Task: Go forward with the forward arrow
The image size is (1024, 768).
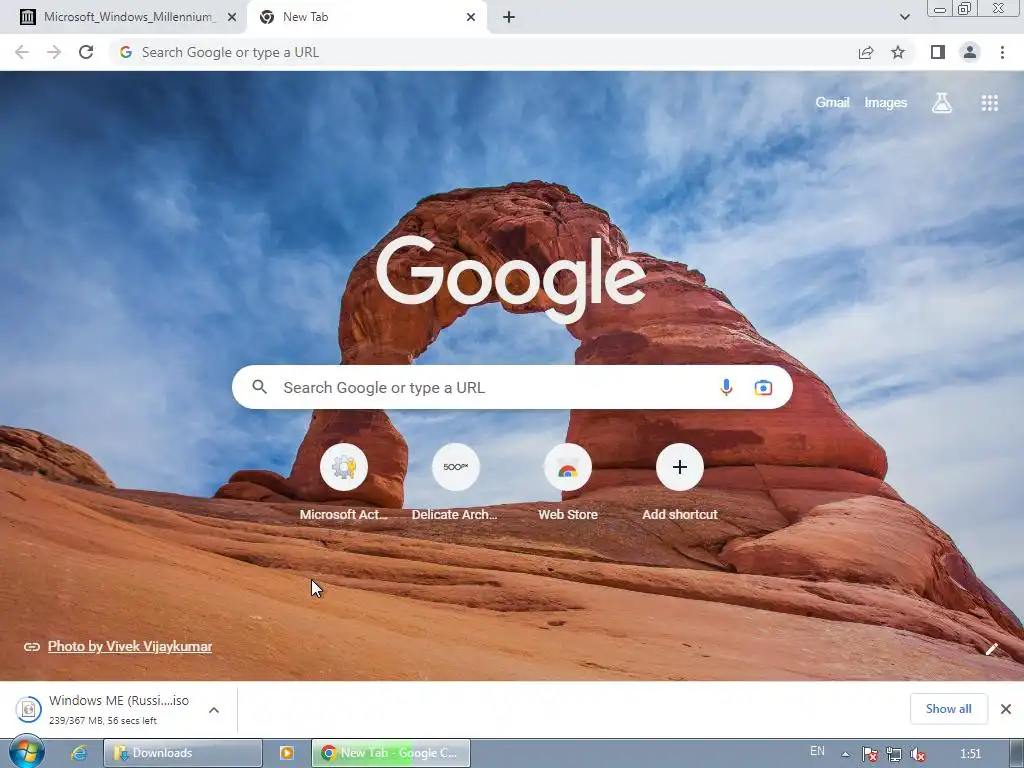Action: coord(54,52)
